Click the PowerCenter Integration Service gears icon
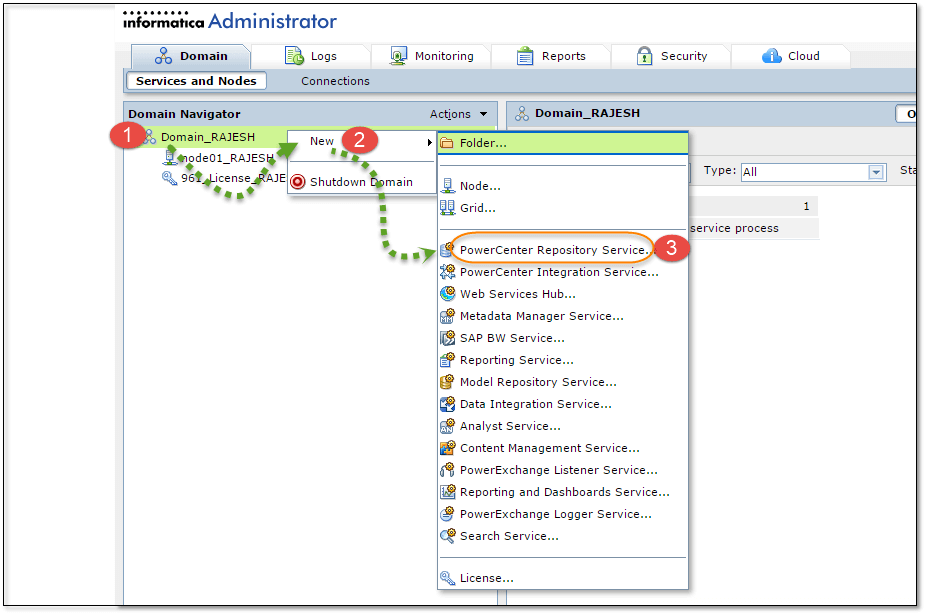The image size is (926, 615). tap(448, 271)
